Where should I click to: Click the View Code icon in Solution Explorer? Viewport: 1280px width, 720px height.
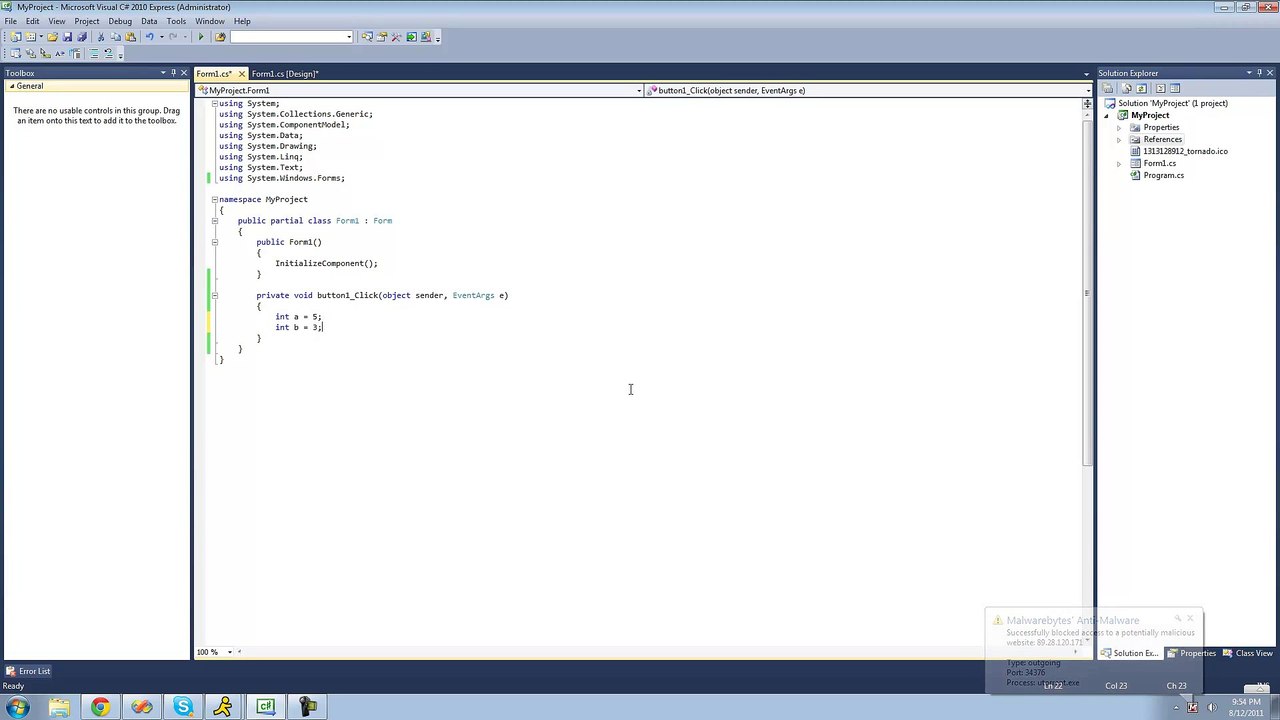[1161, 88]
